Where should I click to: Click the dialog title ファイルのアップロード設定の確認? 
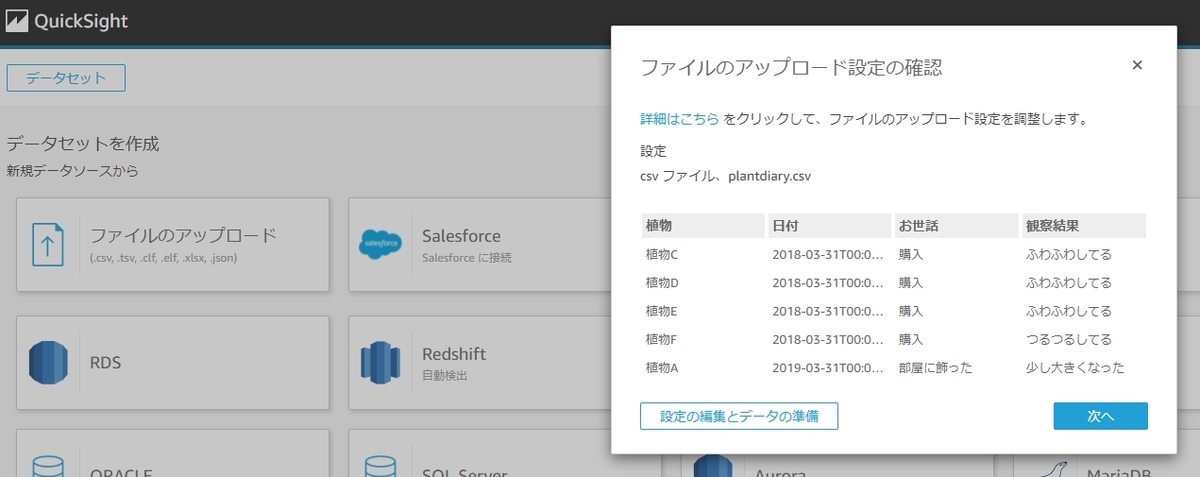pyautogui.click(x=792, y=67)
